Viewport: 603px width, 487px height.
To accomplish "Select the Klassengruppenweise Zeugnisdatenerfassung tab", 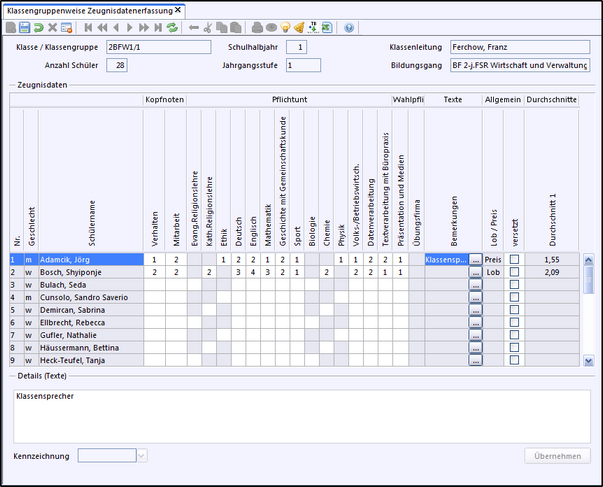I will point(90,9).
